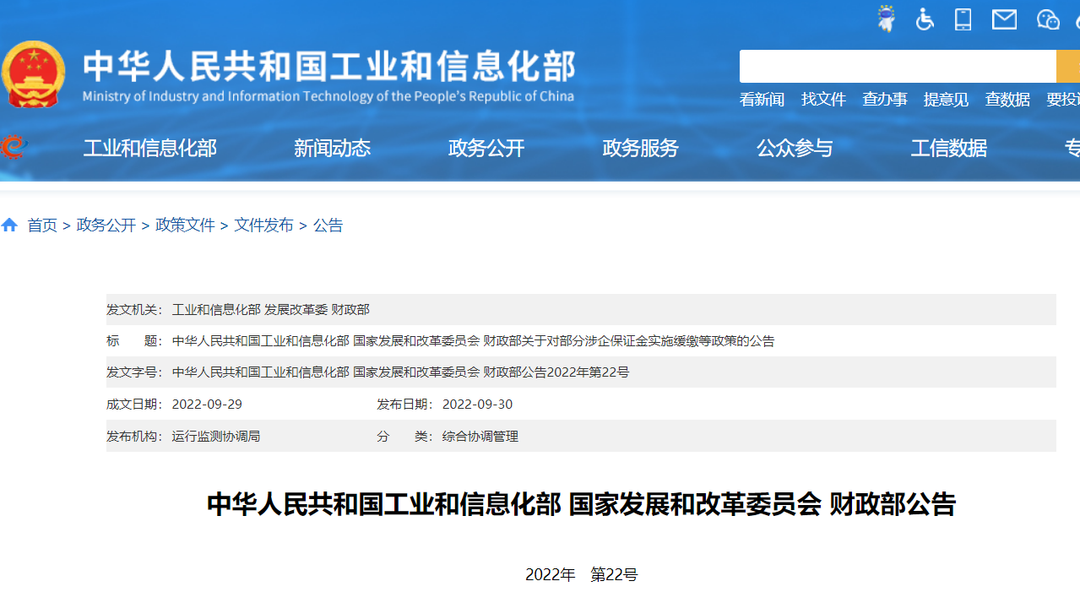Open the 提意见 feedback link
Image resolution: width=1080 pixels, height=592 pixels.
coord(945,99)
